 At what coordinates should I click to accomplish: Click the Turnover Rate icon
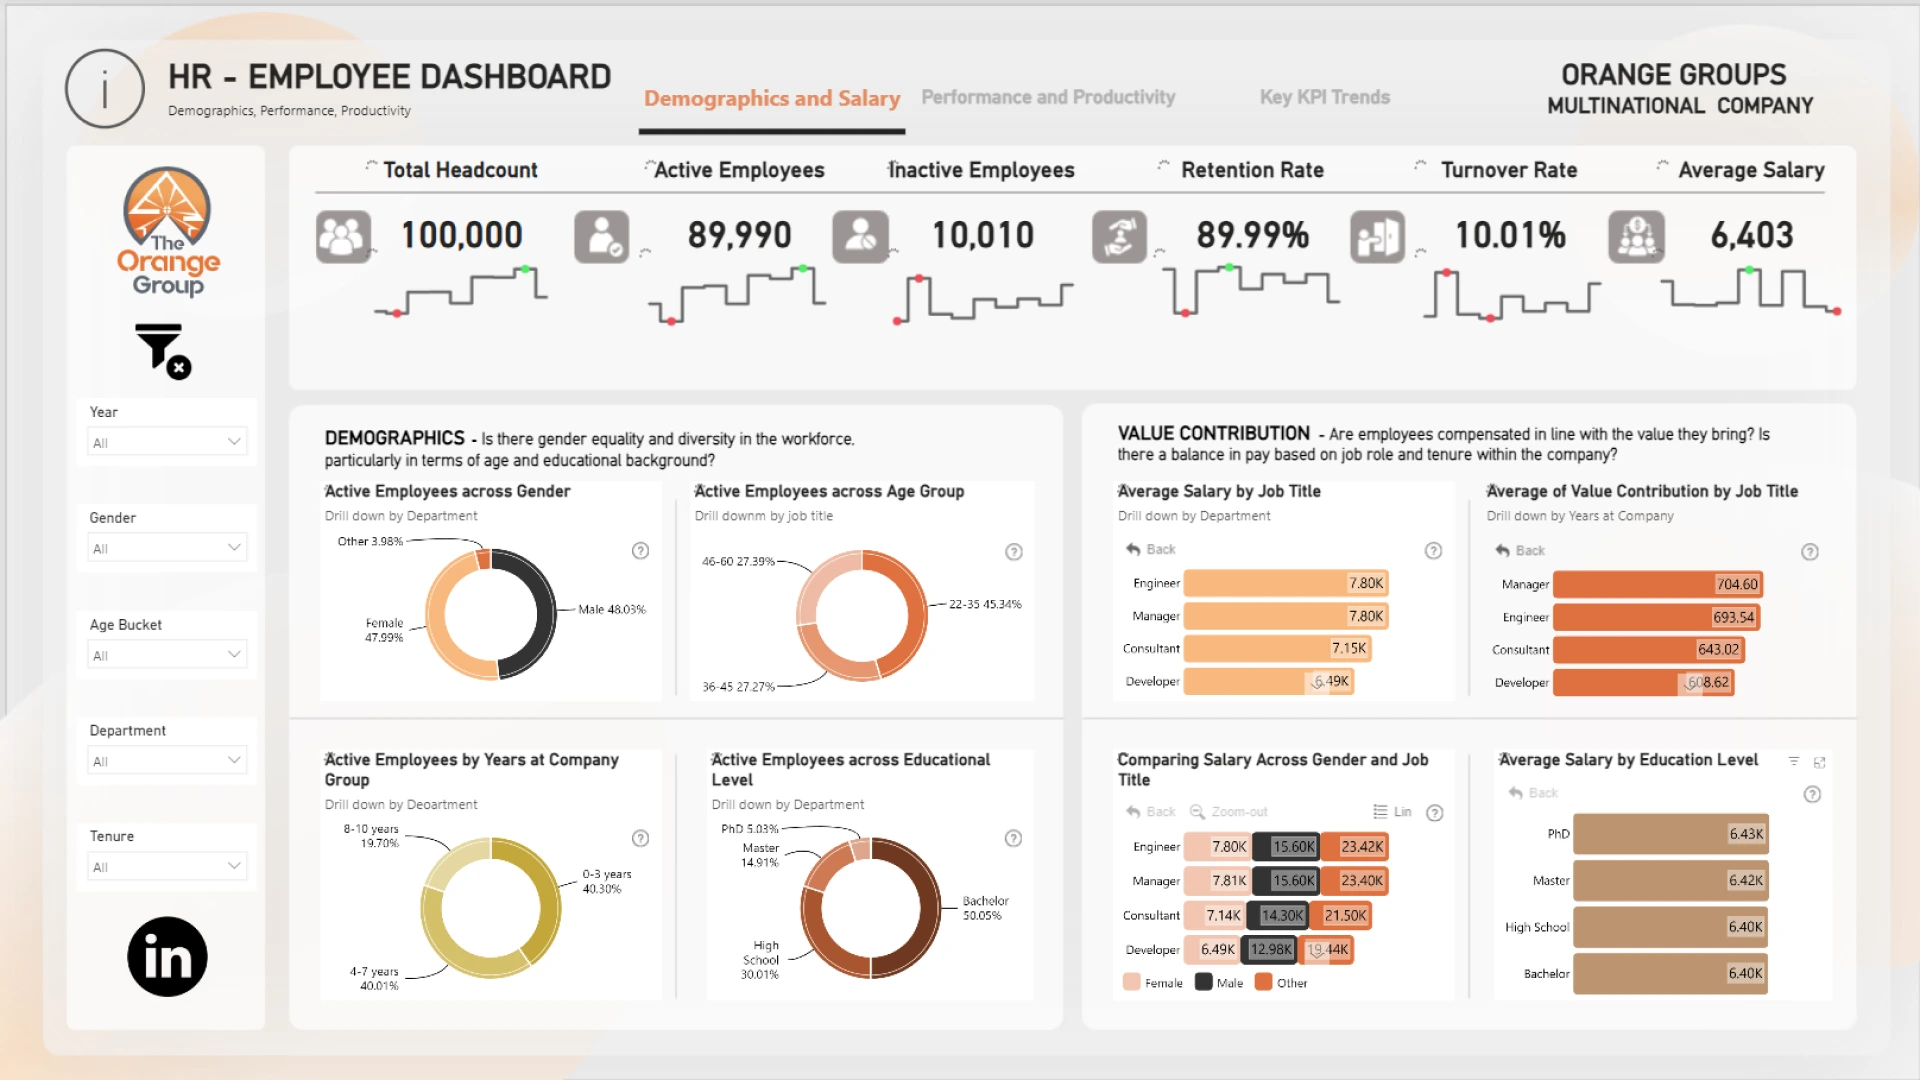[1377, 237]
